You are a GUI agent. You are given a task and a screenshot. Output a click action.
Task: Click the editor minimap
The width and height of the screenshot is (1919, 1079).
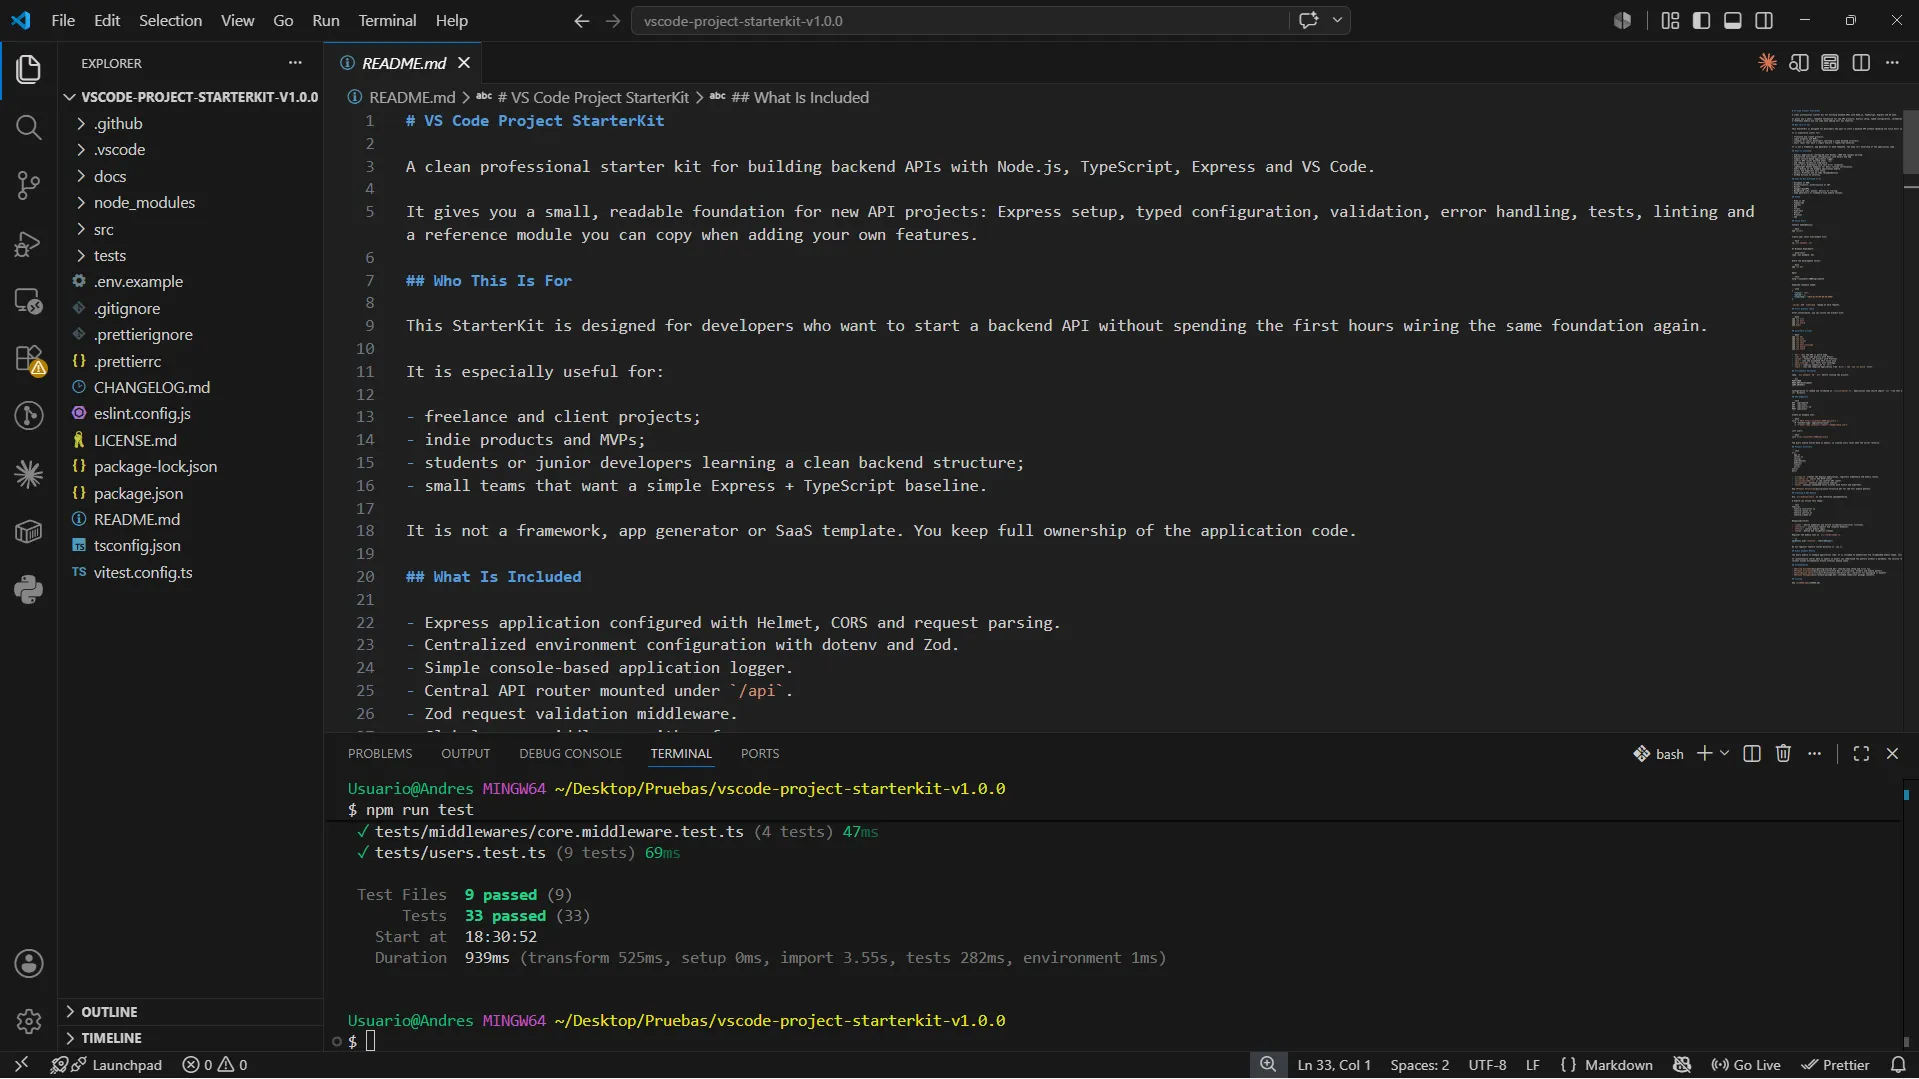pos(1845,345)
